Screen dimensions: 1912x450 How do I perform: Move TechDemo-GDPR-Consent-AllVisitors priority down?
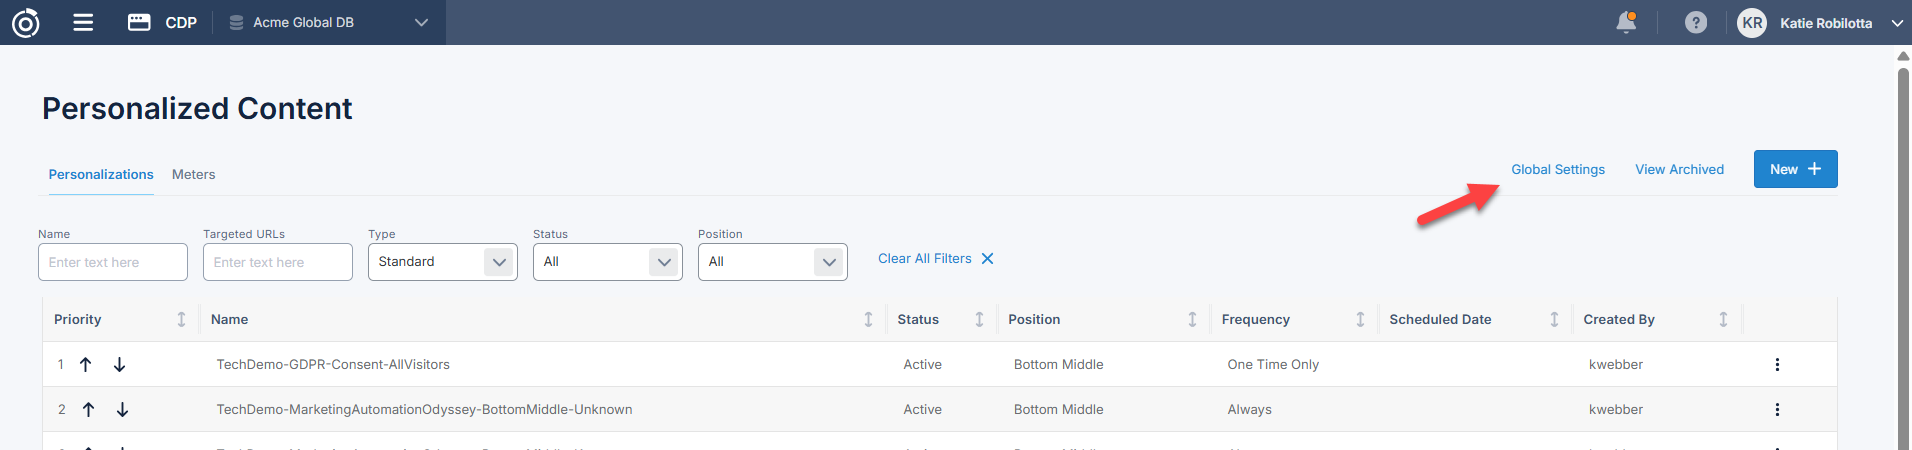(120, 365)
